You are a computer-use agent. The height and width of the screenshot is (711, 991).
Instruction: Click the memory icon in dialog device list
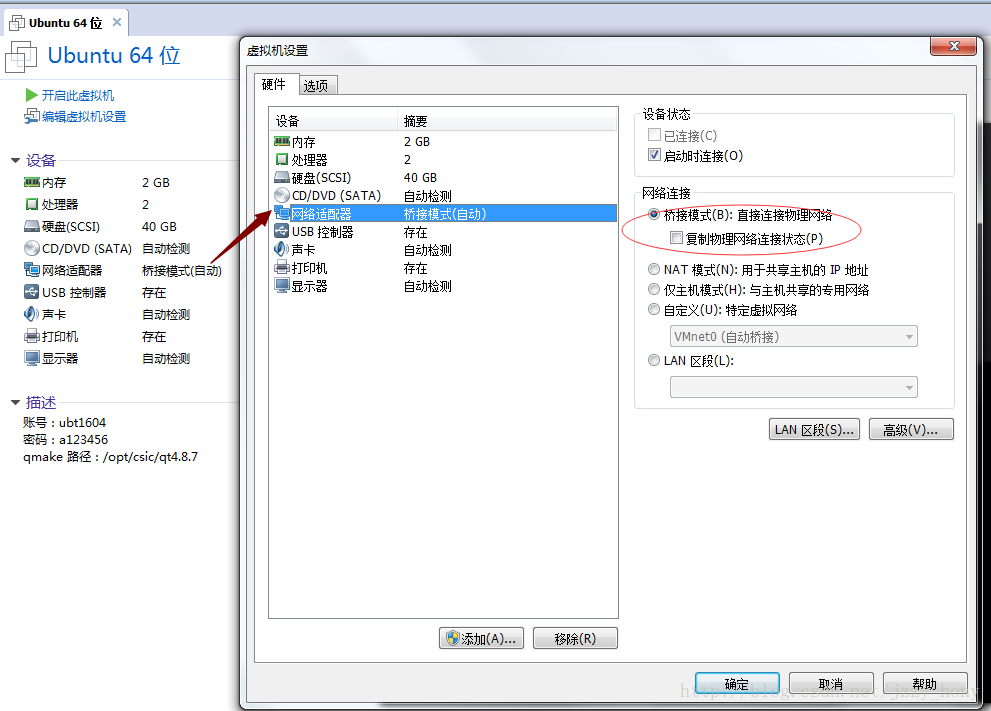(x=282, y=142)
